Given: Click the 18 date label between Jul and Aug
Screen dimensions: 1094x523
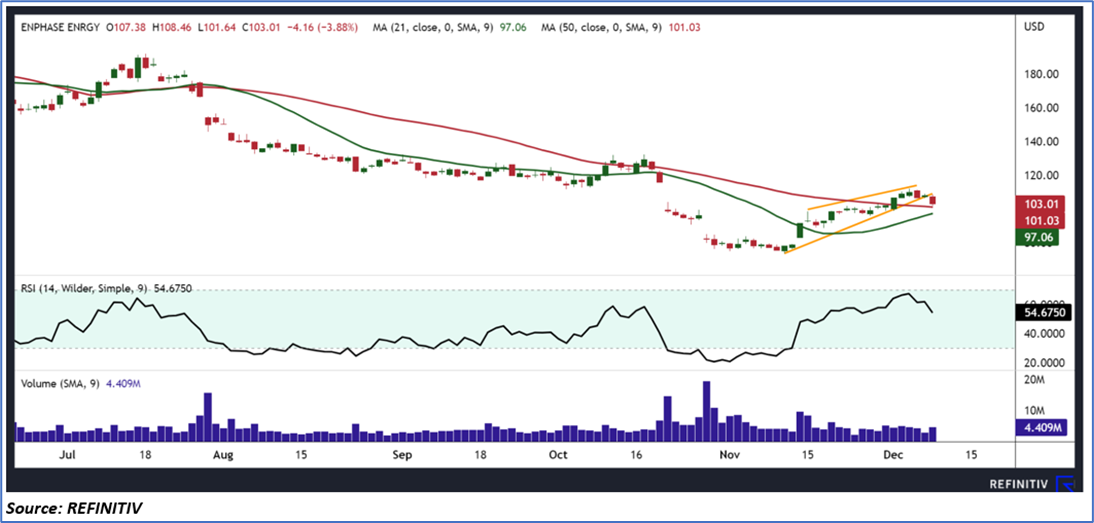Looking at the screenshot, I should coord(145,455).
